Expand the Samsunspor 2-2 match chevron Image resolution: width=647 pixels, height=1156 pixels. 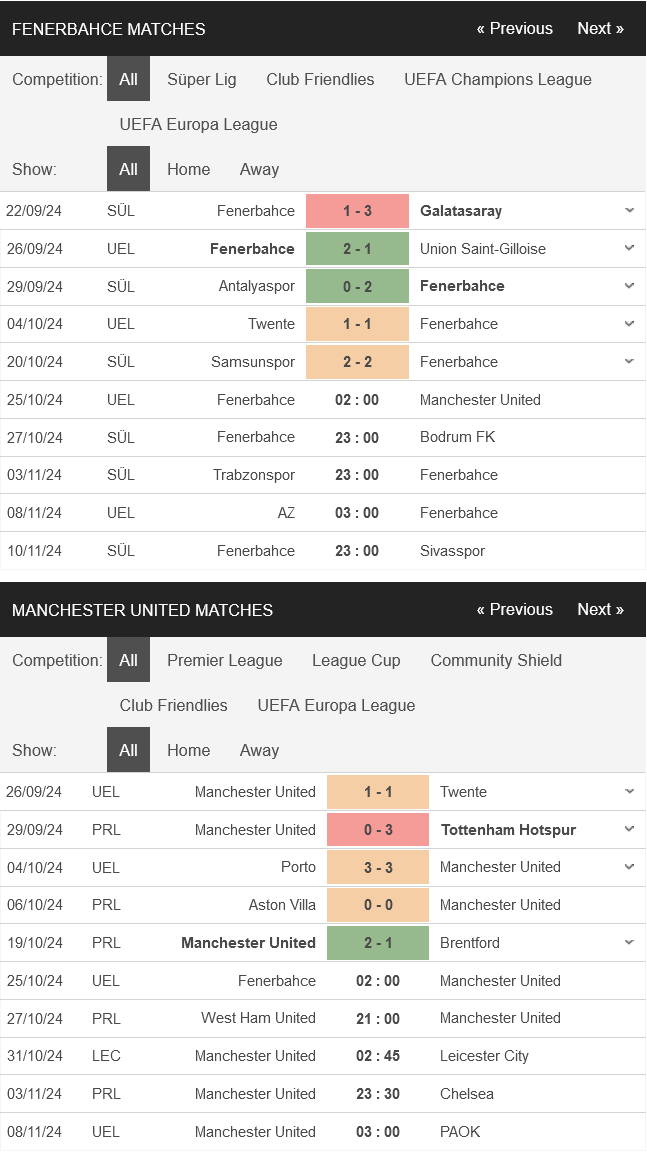(x=629, y=361)
